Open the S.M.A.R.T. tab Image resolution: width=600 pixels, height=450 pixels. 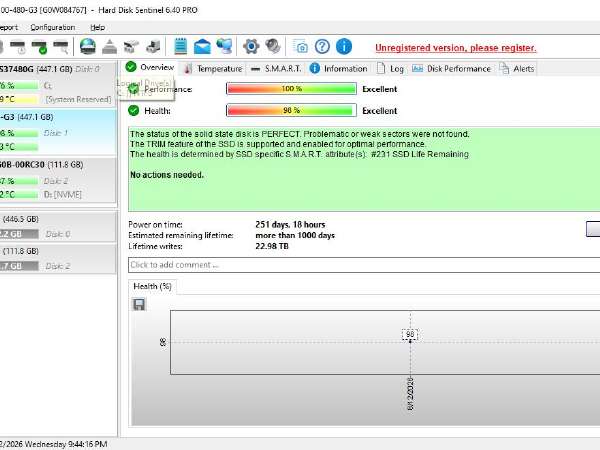pyautogui.click(x=276, y=68)
